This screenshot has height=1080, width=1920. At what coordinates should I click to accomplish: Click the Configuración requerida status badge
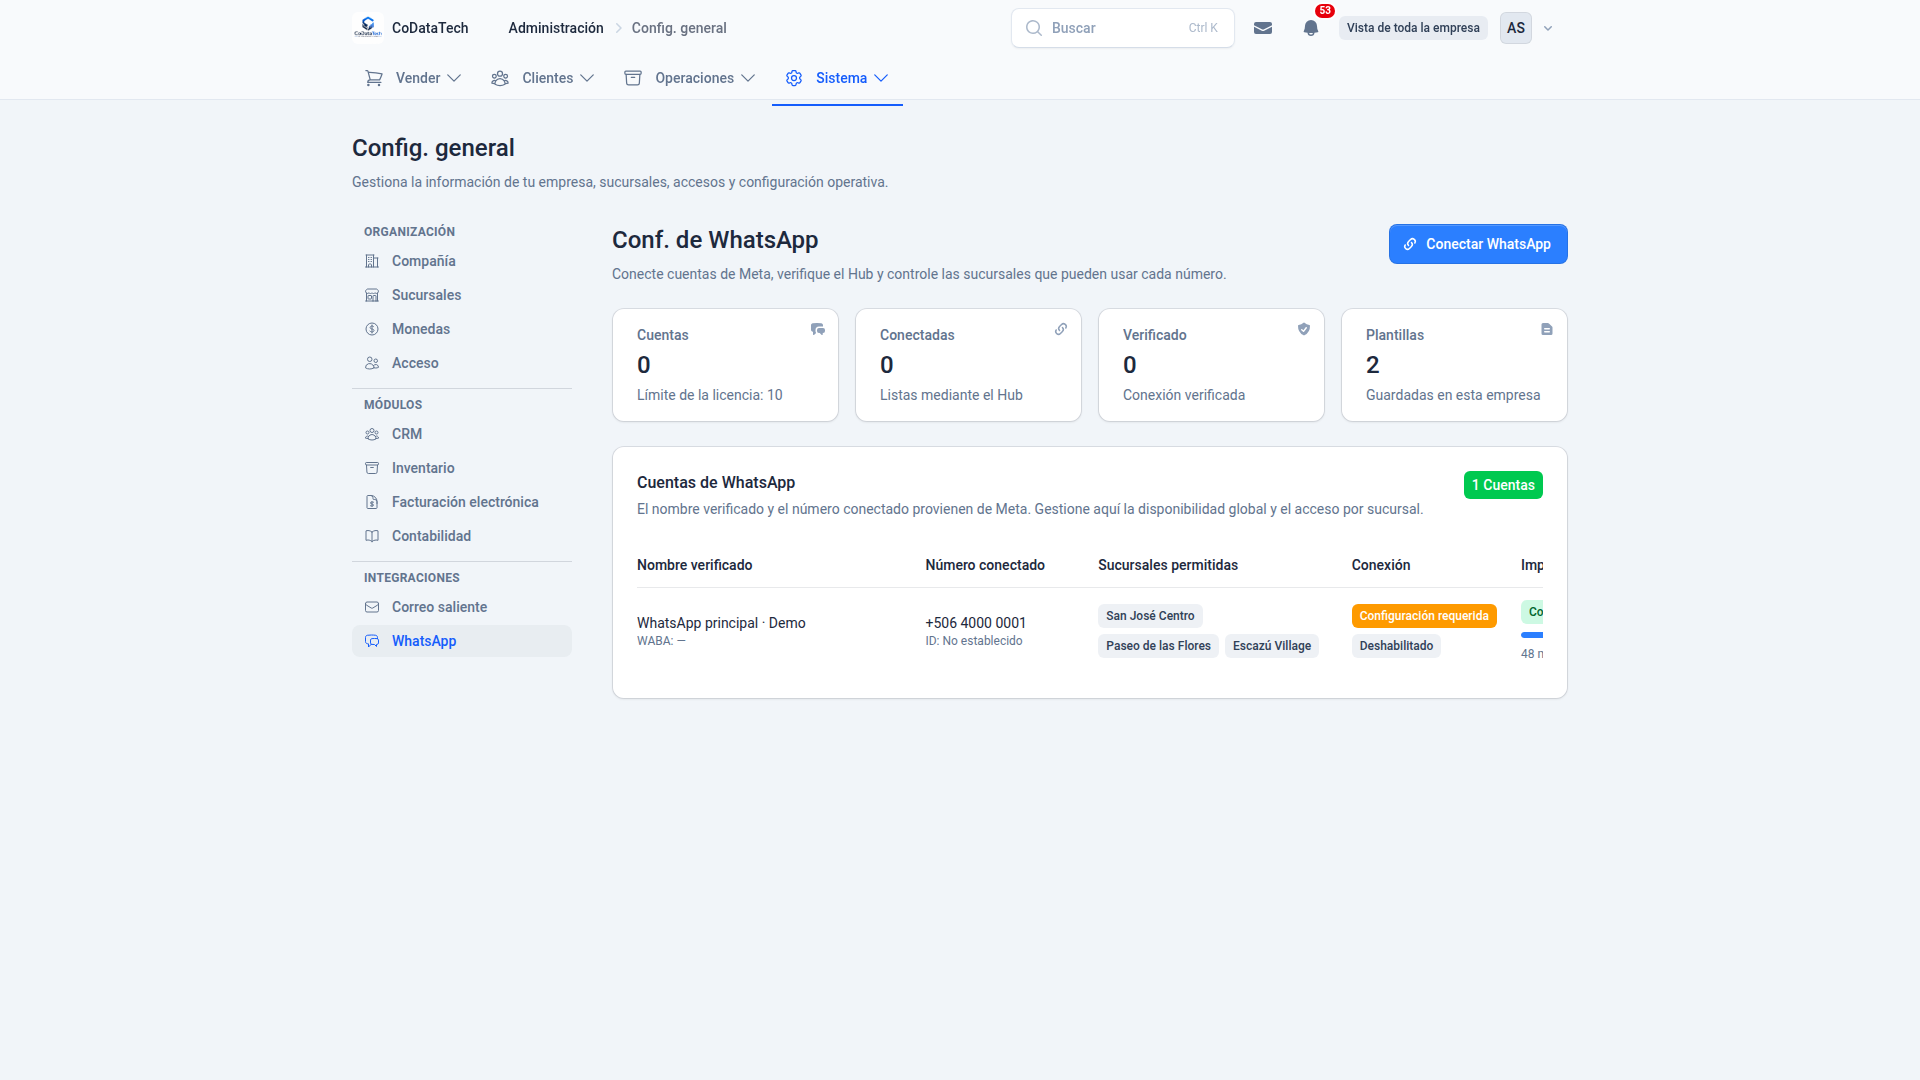click(1424, 616)
